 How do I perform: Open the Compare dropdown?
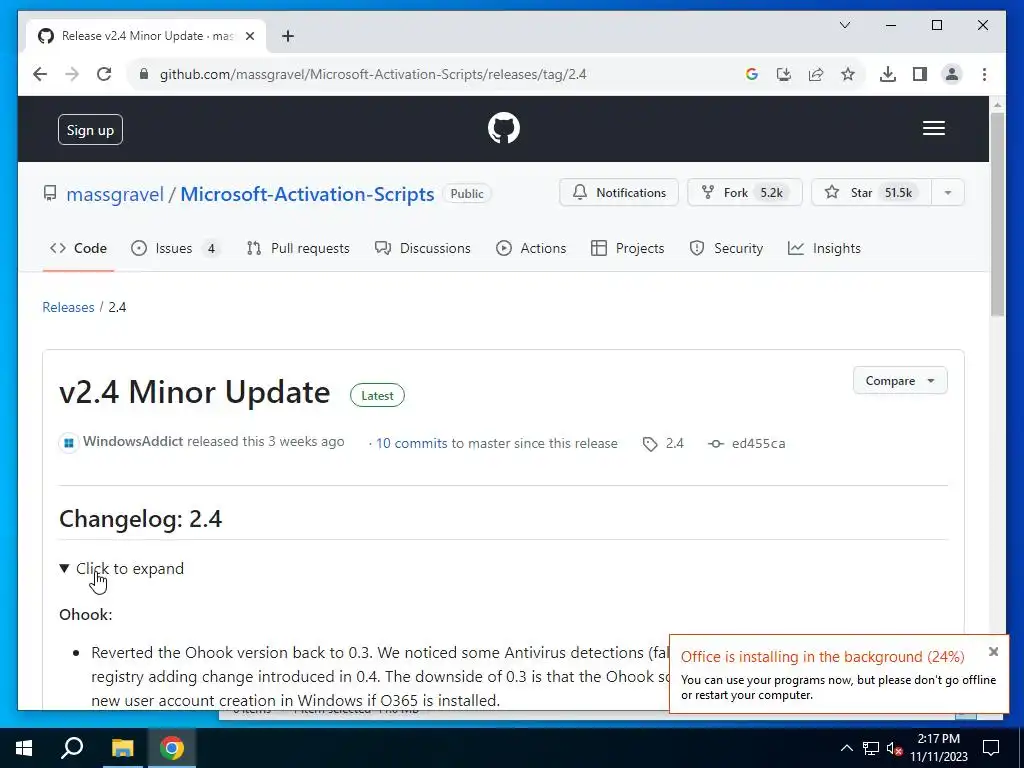tap(900, 381)
